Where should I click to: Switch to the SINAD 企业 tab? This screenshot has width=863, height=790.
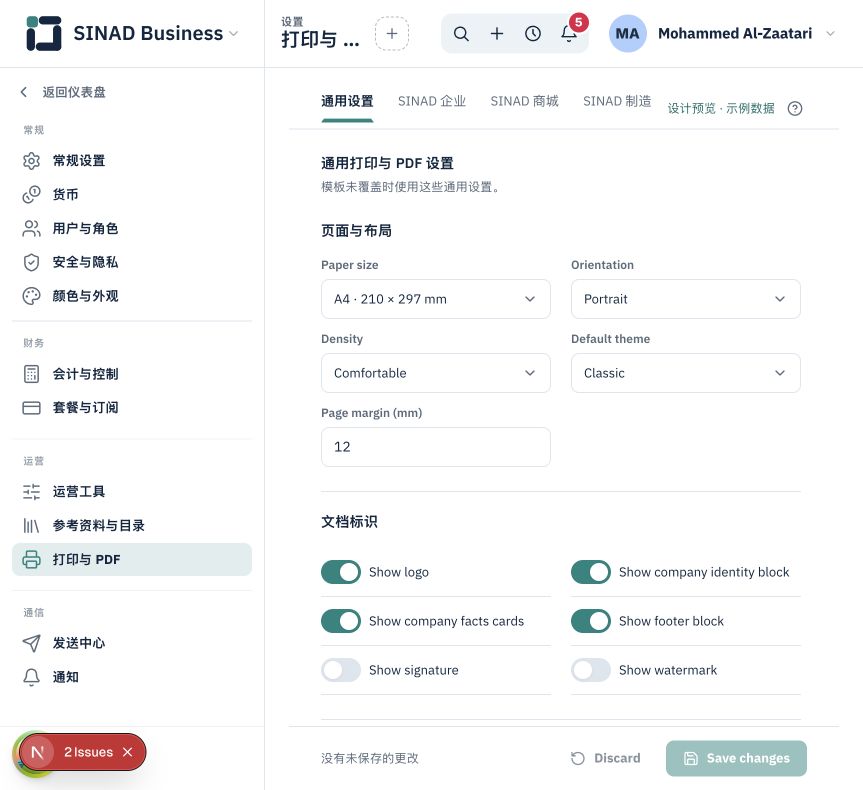(432, 101)
